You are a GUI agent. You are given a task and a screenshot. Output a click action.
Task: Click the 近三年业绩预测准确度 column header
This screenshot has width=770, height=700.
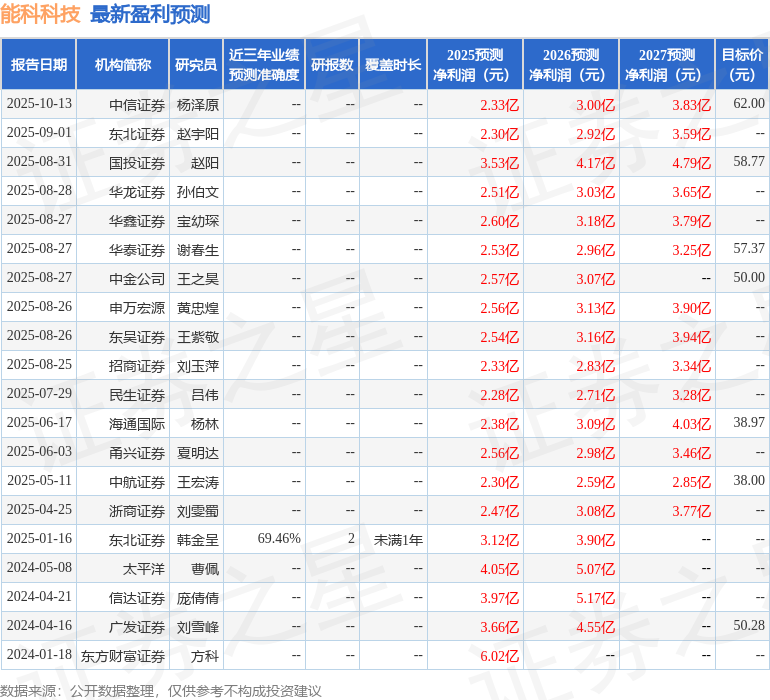264,65
